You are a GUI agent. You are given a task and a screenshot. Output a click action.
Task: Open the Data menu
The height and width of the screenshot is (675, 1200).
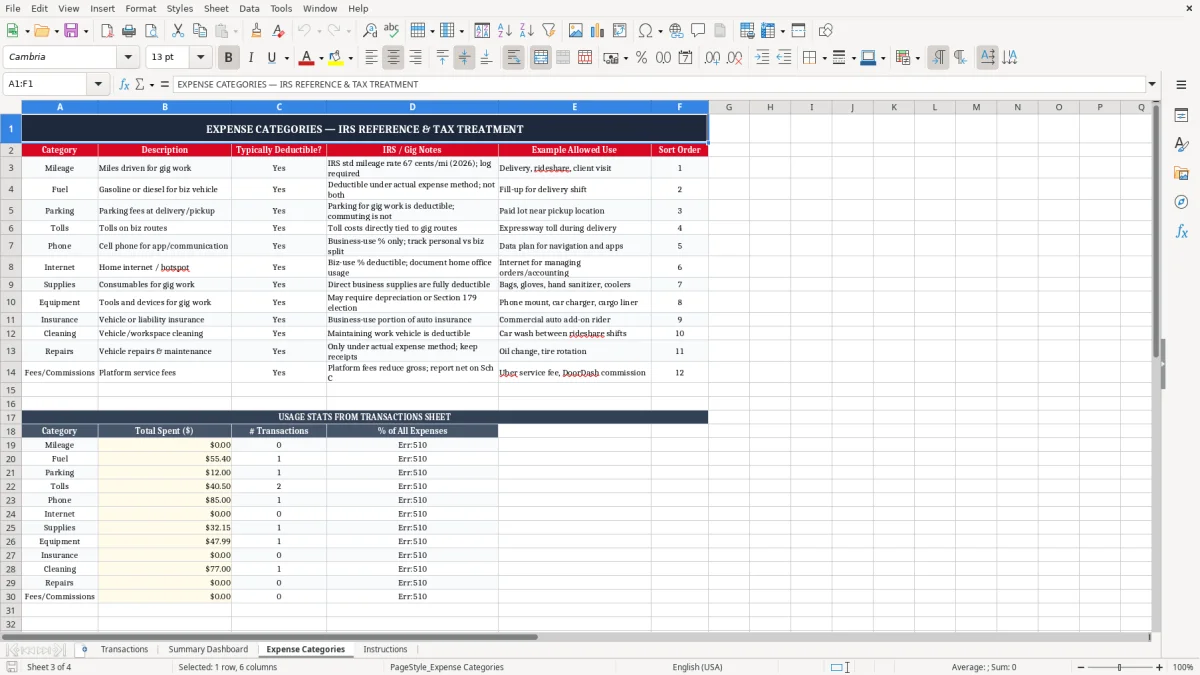(x=249, y=8)
